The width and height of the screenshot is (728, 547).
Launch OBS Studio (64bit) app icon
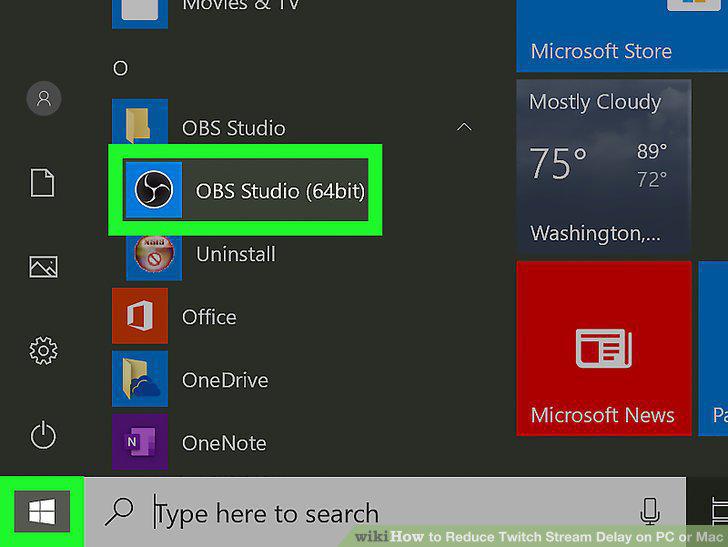click(x=154, y=190)
